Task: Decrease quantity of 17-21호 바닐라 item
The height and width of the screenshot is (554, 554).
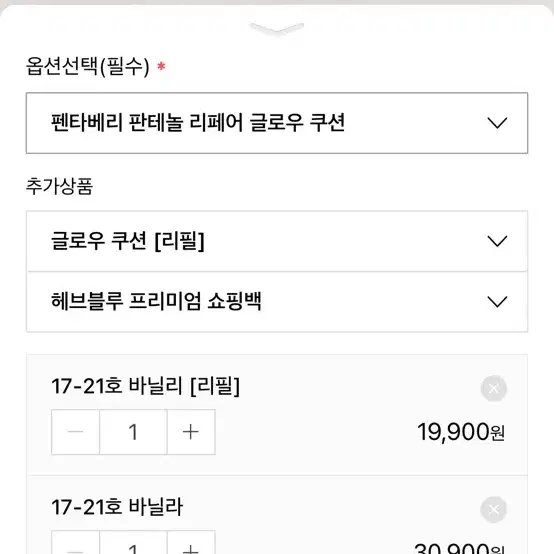Action: pos(75,543)
